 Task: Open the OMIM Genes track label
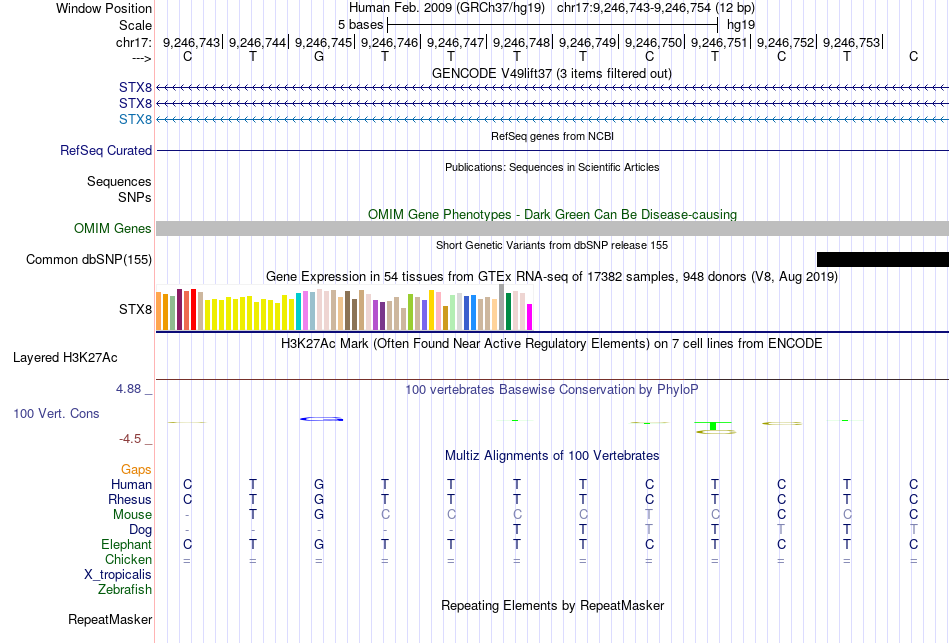click(113, 228)
